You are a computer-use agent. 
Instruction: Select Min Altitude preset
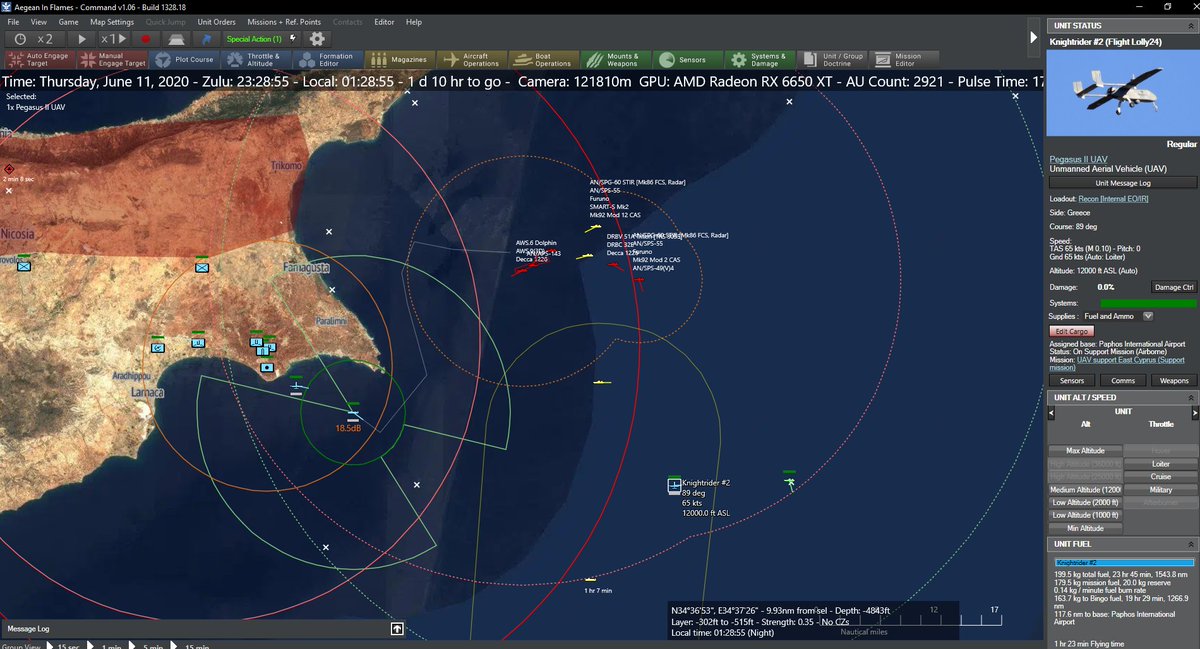pyautogui.click(x=1085, y=528)
